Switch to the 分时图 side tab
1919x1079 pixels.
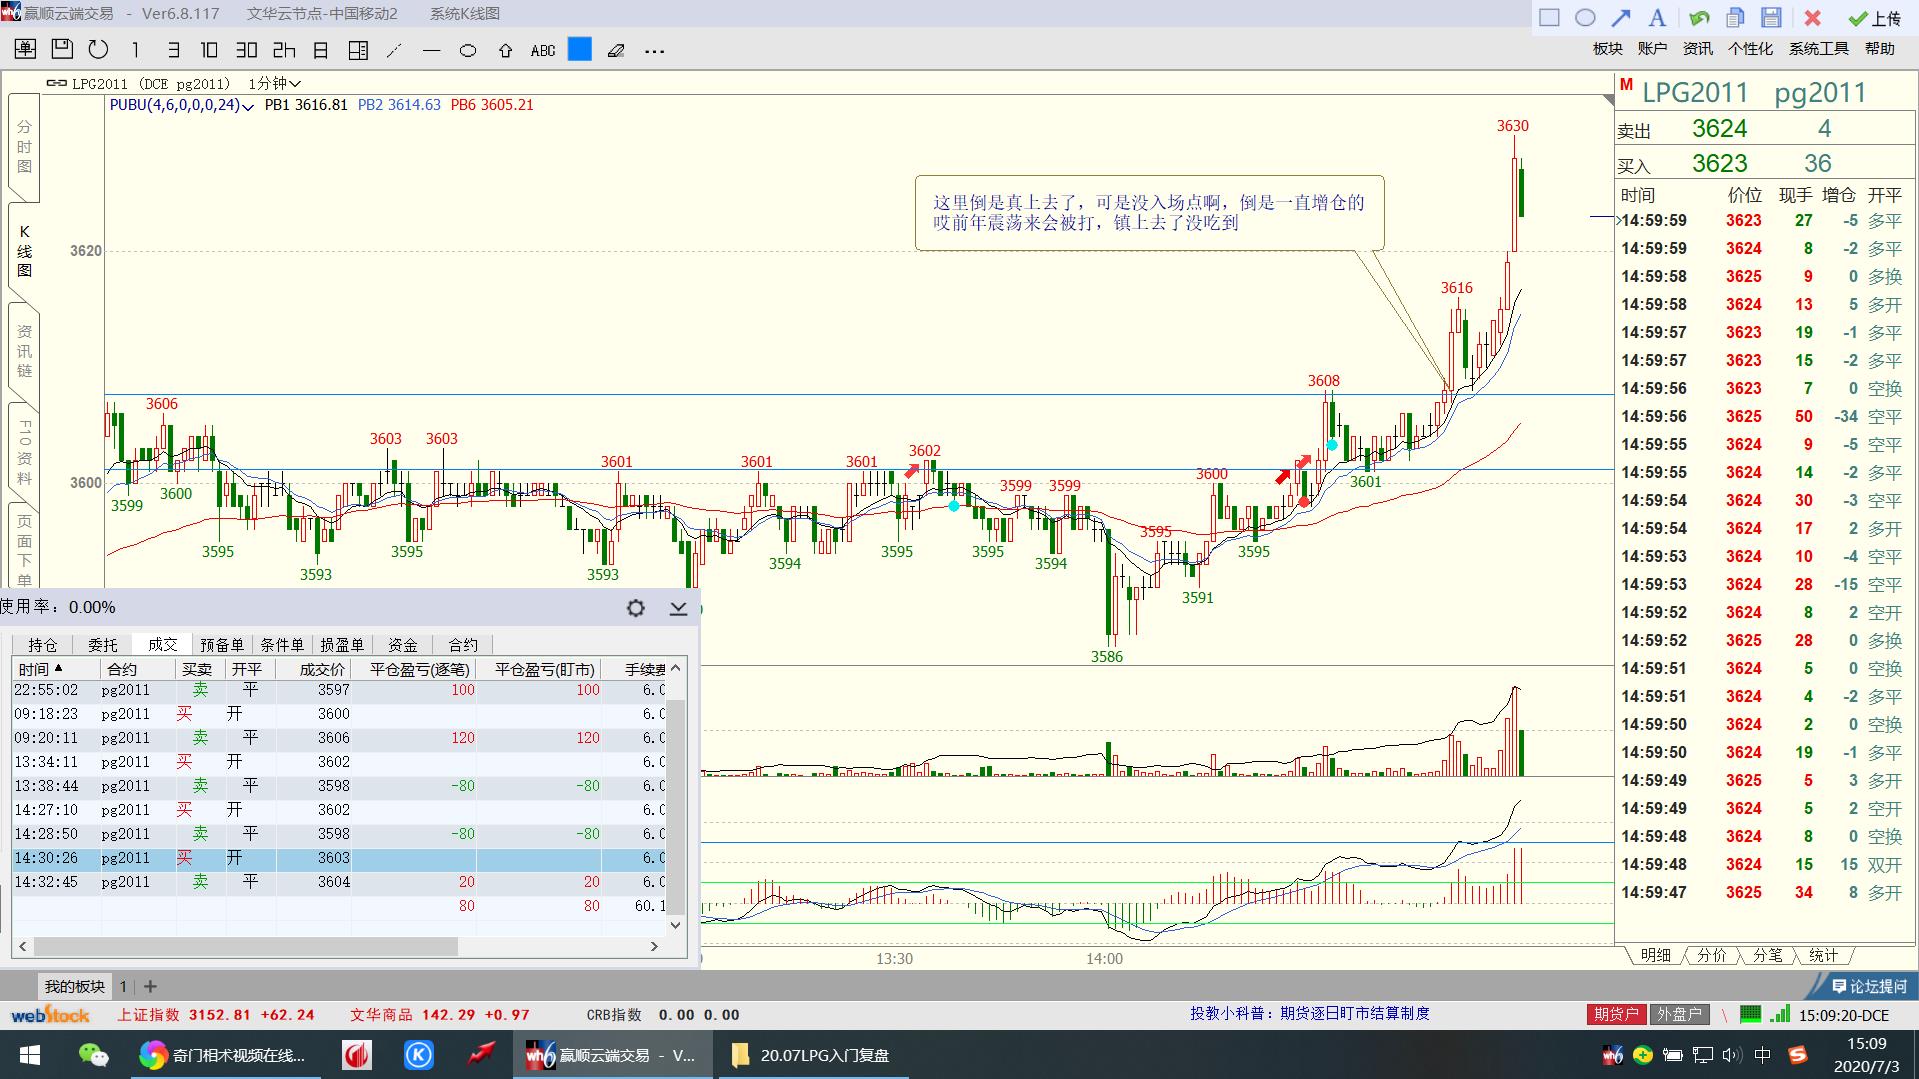coord(24,146)
